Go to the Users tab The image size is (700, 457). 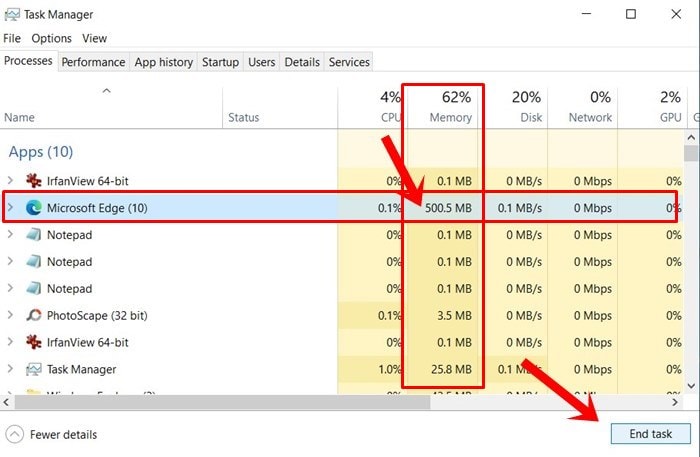(x=262, y=62)
